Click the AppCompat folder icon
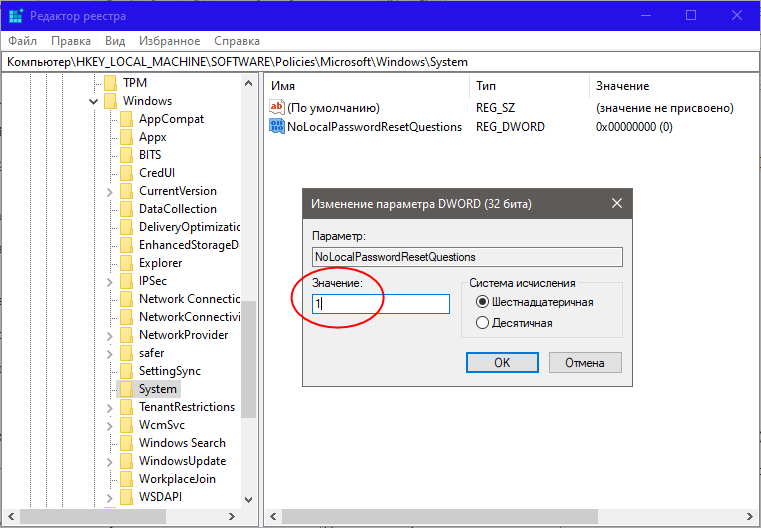 click(126, 119)
